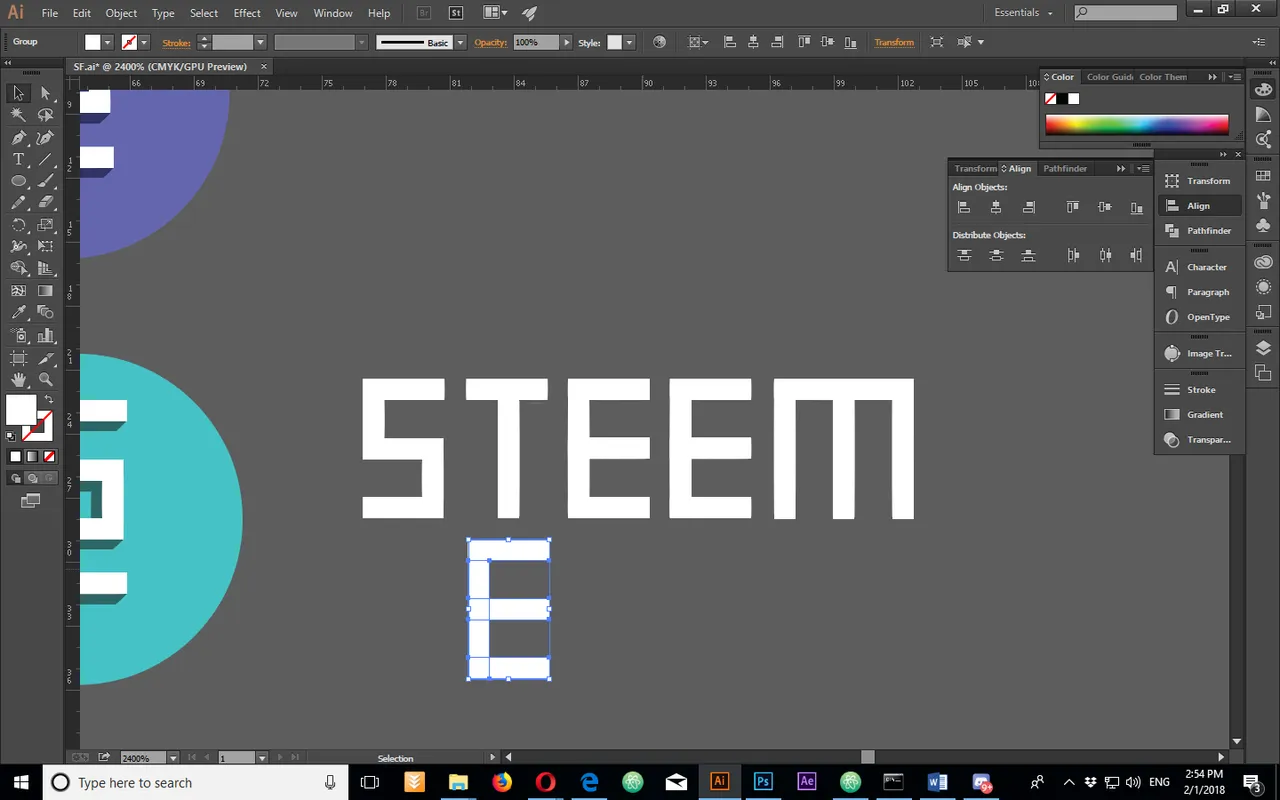1280x800 pixels.
Task: Open the Layers panel icon in dock
Action: [x=1263, y=348]
